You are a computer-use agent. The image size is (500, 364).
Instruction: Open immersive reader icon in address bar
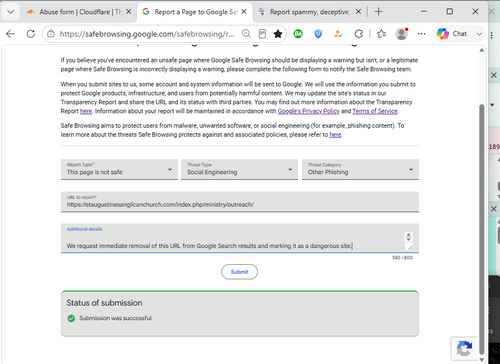click(x=262, y=34)
